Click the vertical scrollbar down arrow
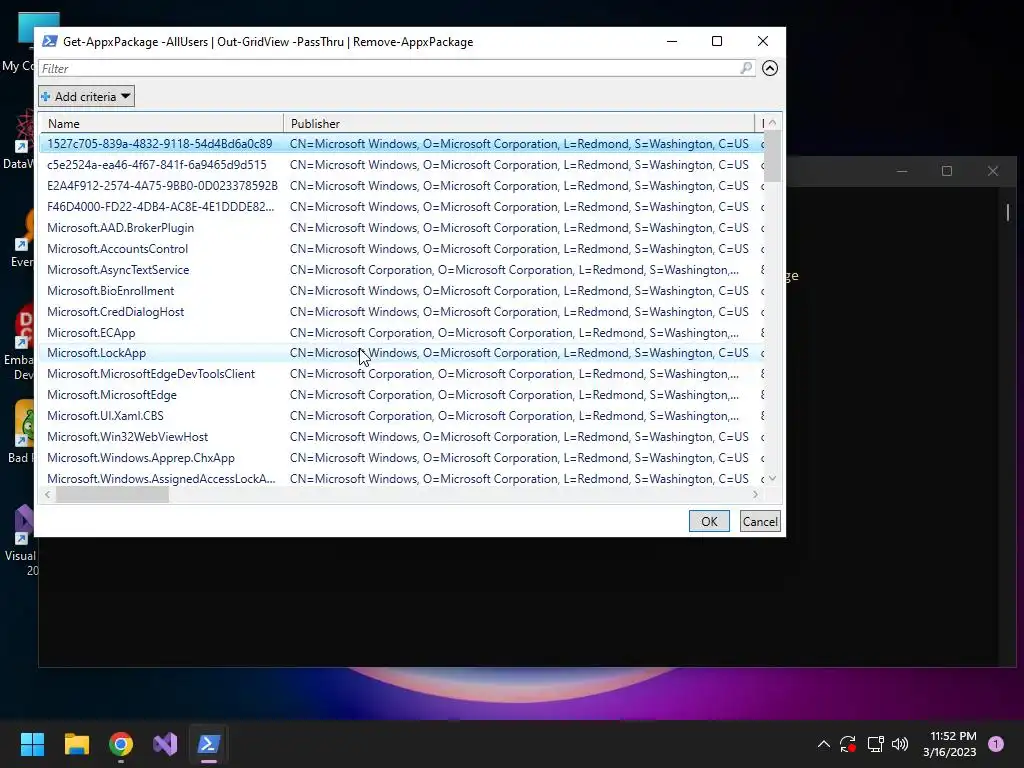1024x768 pixels. (773, 478)
